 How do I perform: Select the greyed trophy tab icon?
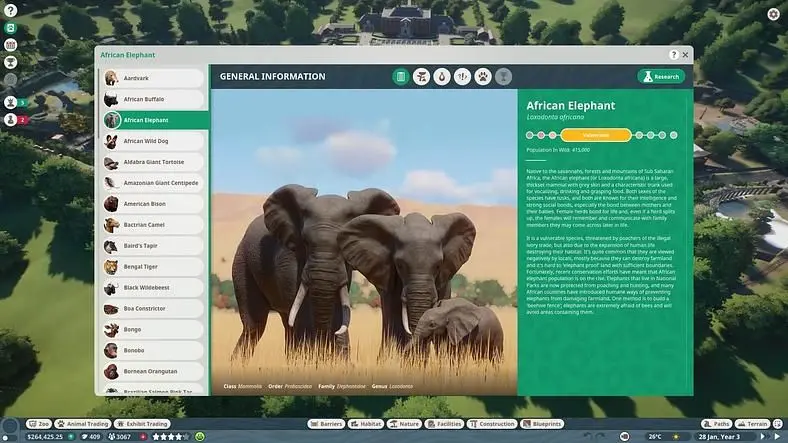pos(503,77)
